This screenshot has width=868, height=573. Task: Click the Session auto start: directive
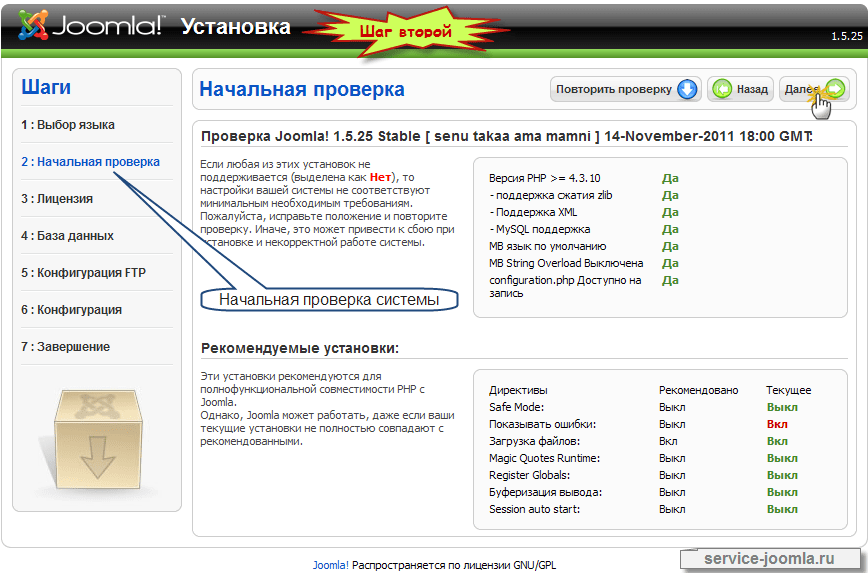(535, 509)
